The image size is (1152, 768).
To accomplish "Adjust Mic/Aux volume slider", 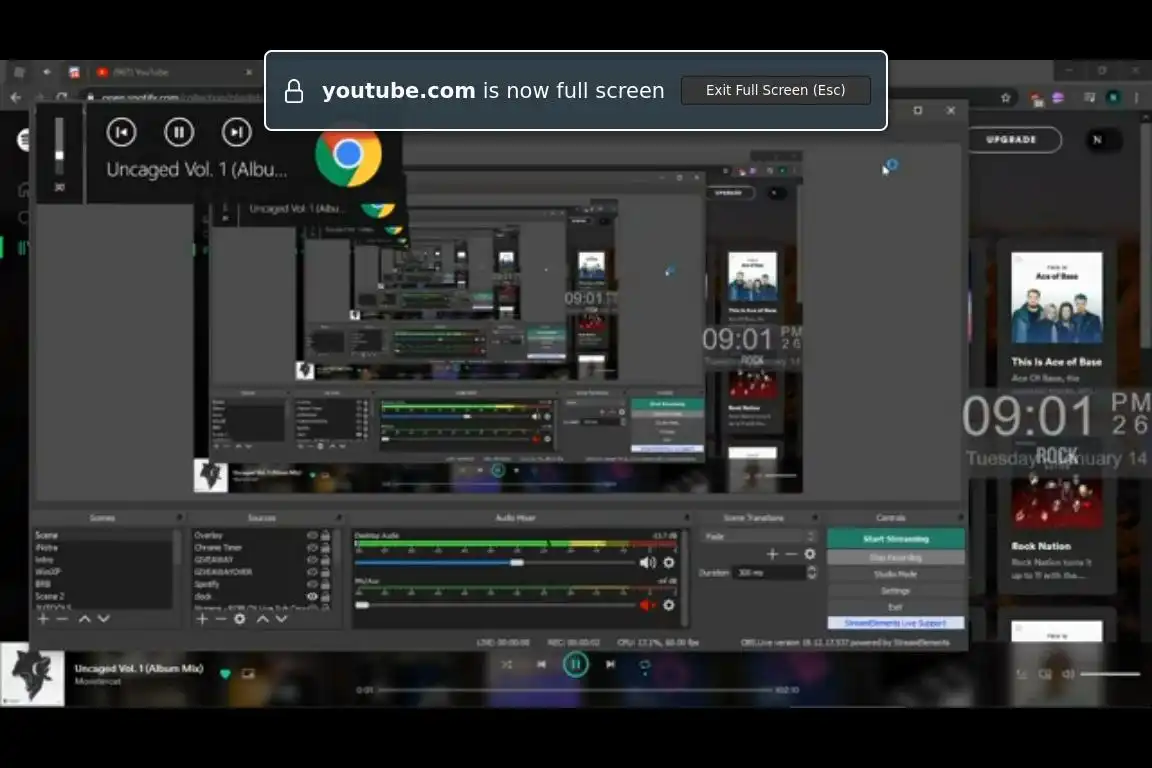I will 495,606.
